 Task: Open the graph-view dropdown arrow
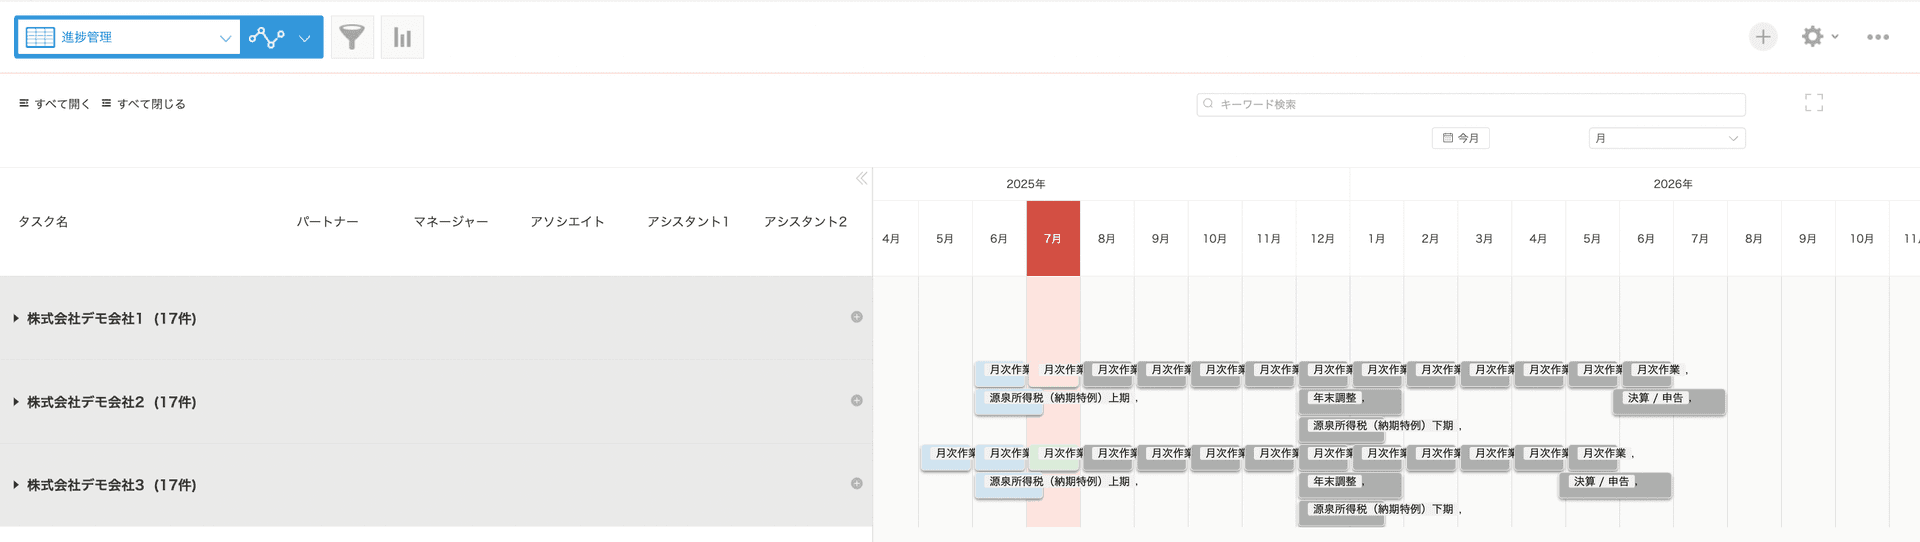304,38
